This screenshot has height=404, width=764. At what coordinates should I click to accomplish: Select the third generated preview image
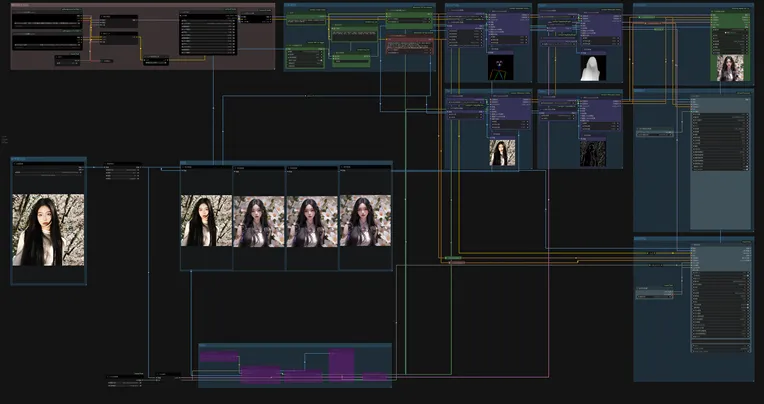pyautogui.click(x=312, y=220)
